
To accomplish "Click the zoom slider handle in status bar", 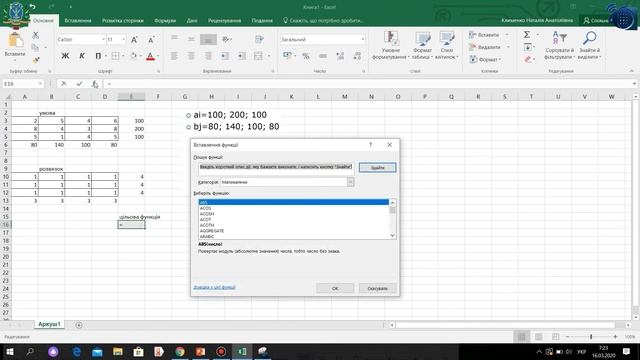I will [x=591, y=337].
